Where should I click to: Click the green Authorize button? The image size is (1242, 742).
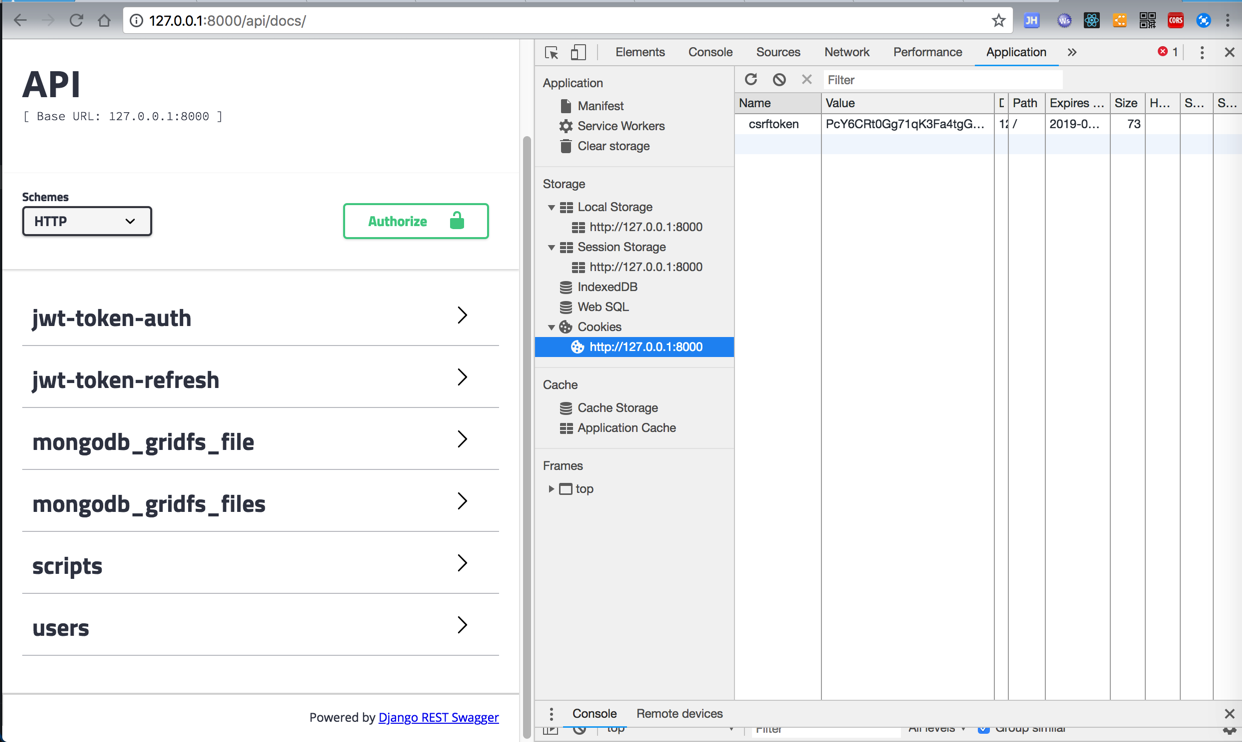point(416,221)
